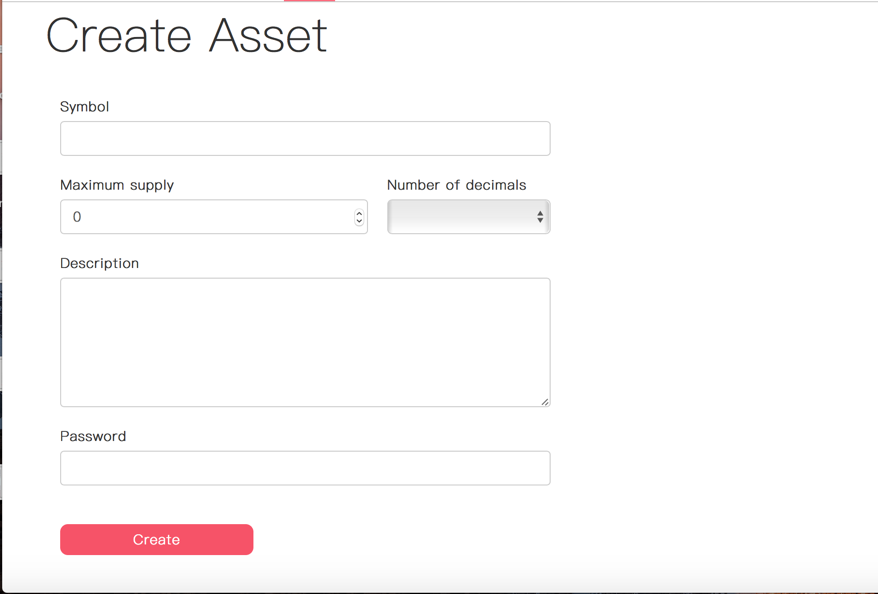This screenshot has width=878, height=594.
Task: Click the Description label text
Action: [x=100, y=264]
